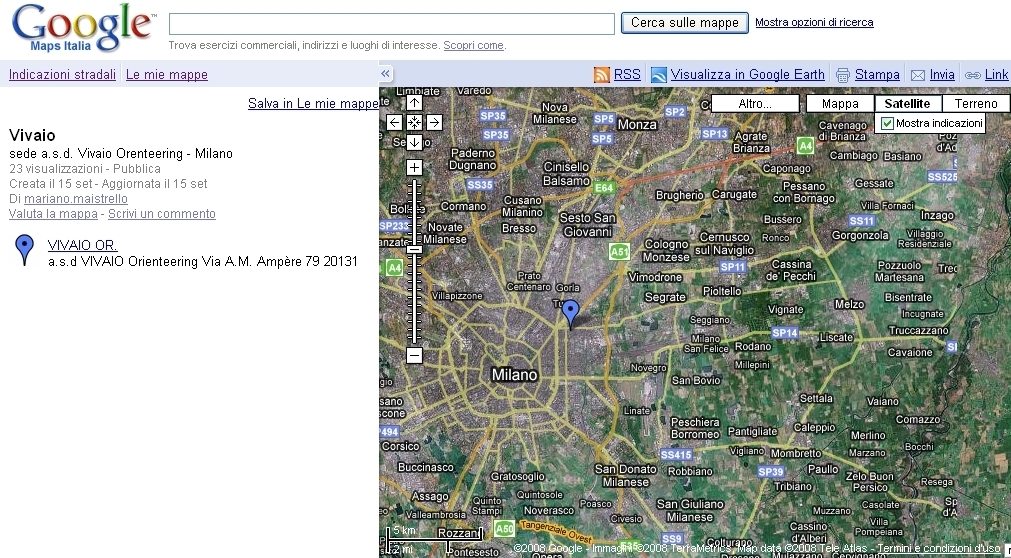
Task: Click the center return-to-last-result button
Action: click(x=414, y=123)
